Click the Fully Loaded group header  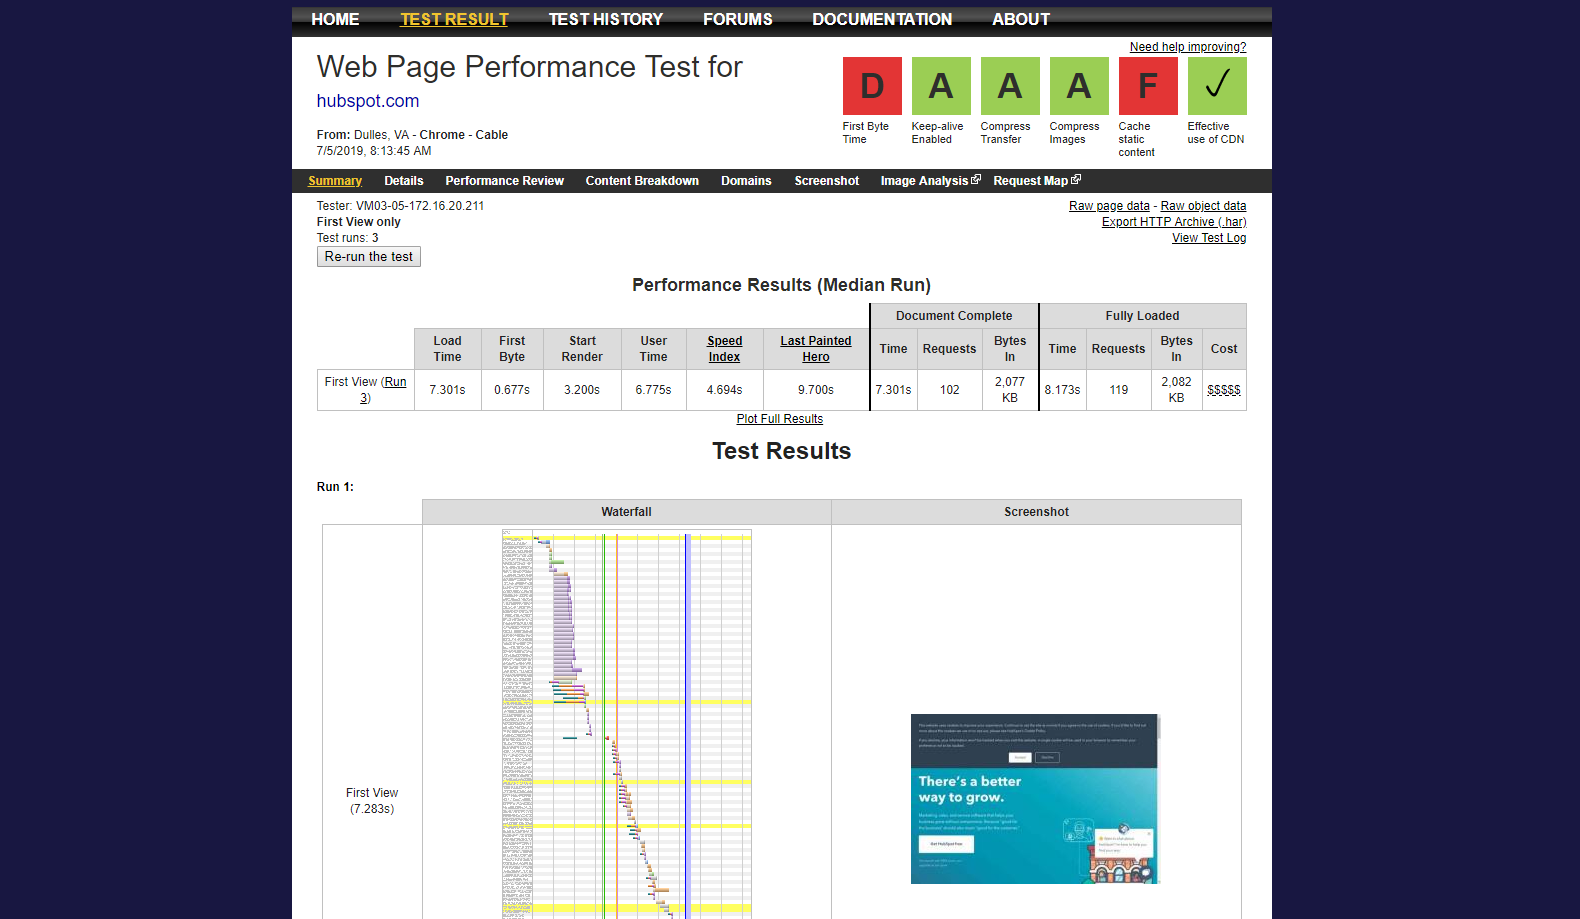pyautogui.click(x=1142, y=316)
